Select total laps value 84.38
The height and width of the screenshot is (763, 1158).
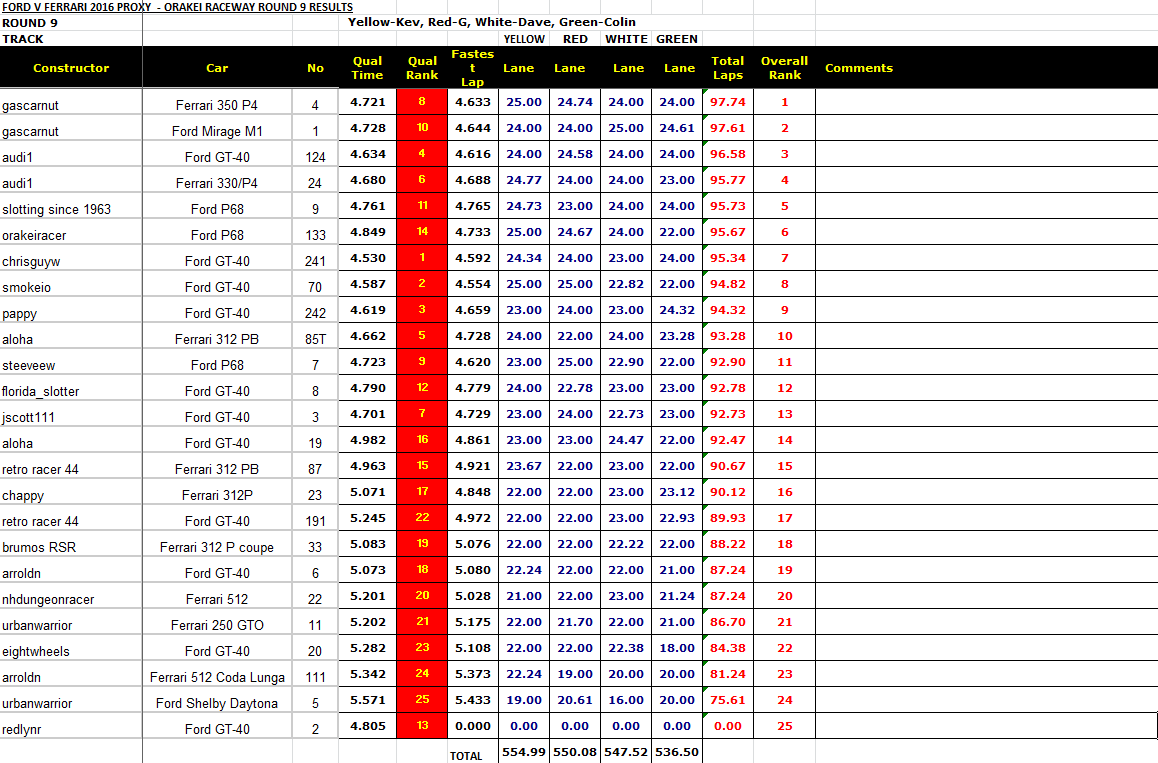click(727, 648)
